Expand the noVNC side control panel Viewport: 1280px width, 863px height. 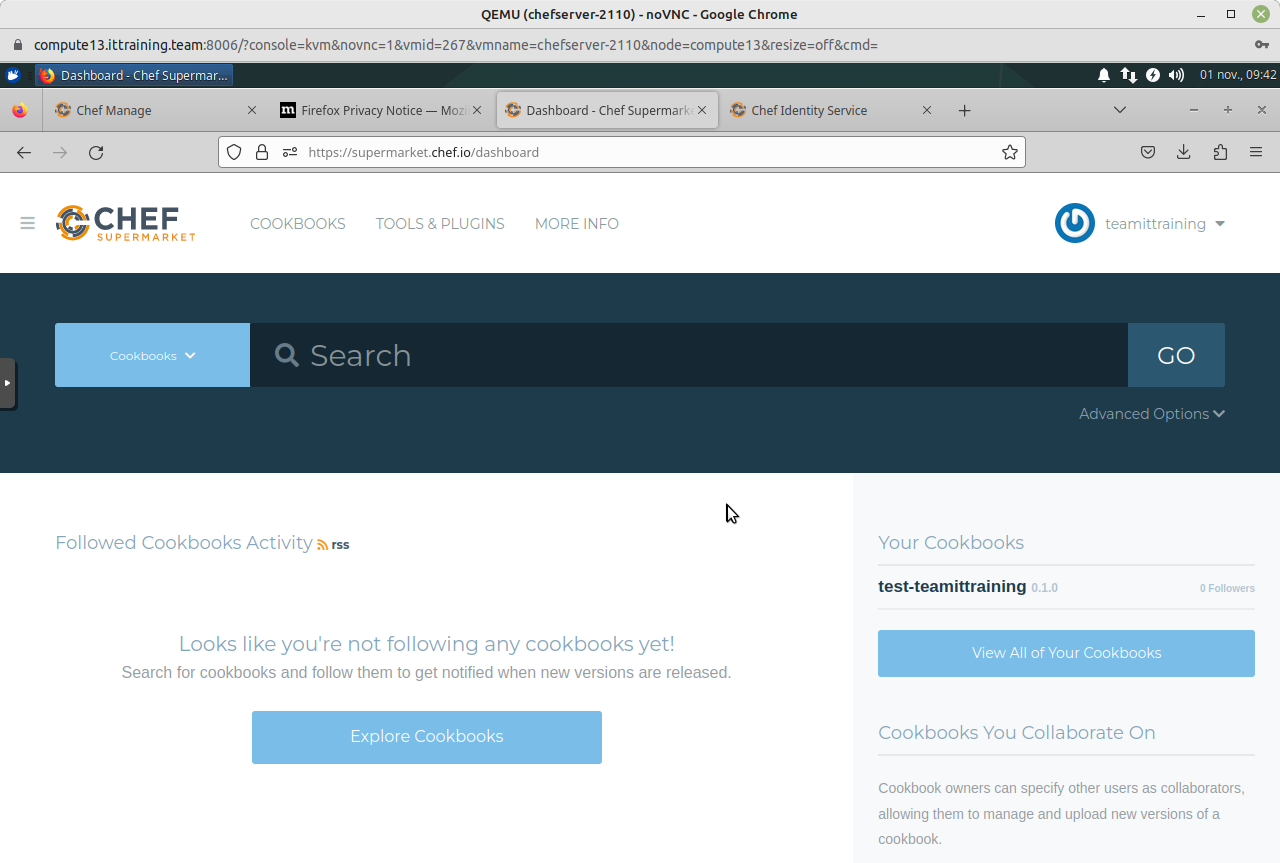click(x=7, y=383)
